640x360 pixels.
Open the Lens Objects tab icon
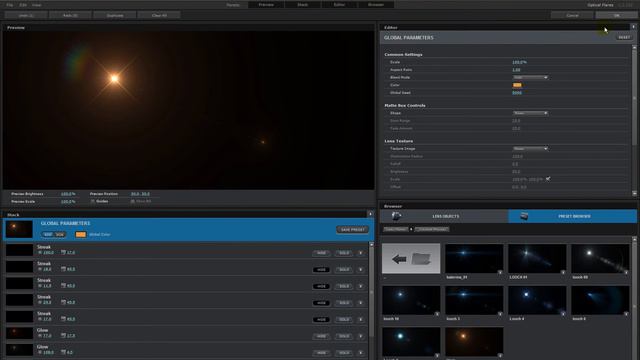coord(396,216)
